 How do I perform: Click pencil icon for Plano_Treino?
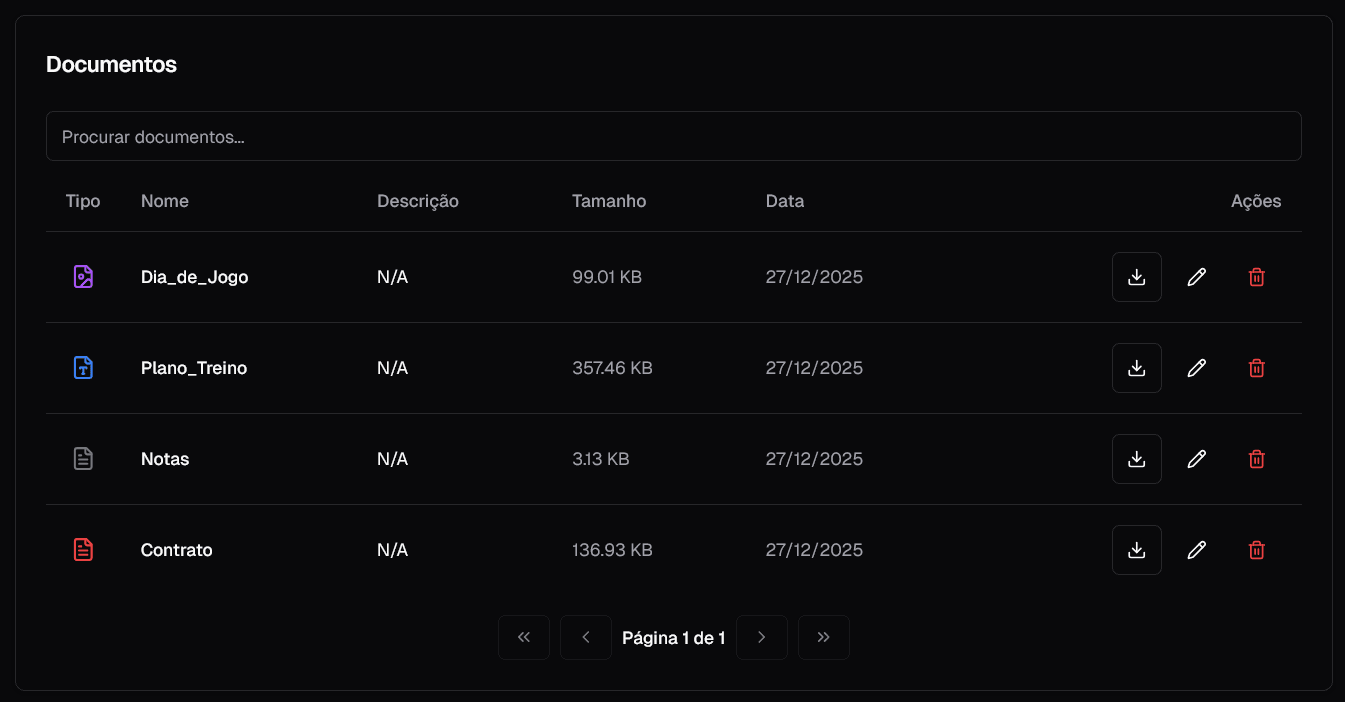pyautogui.click(x=1196, y=368)
